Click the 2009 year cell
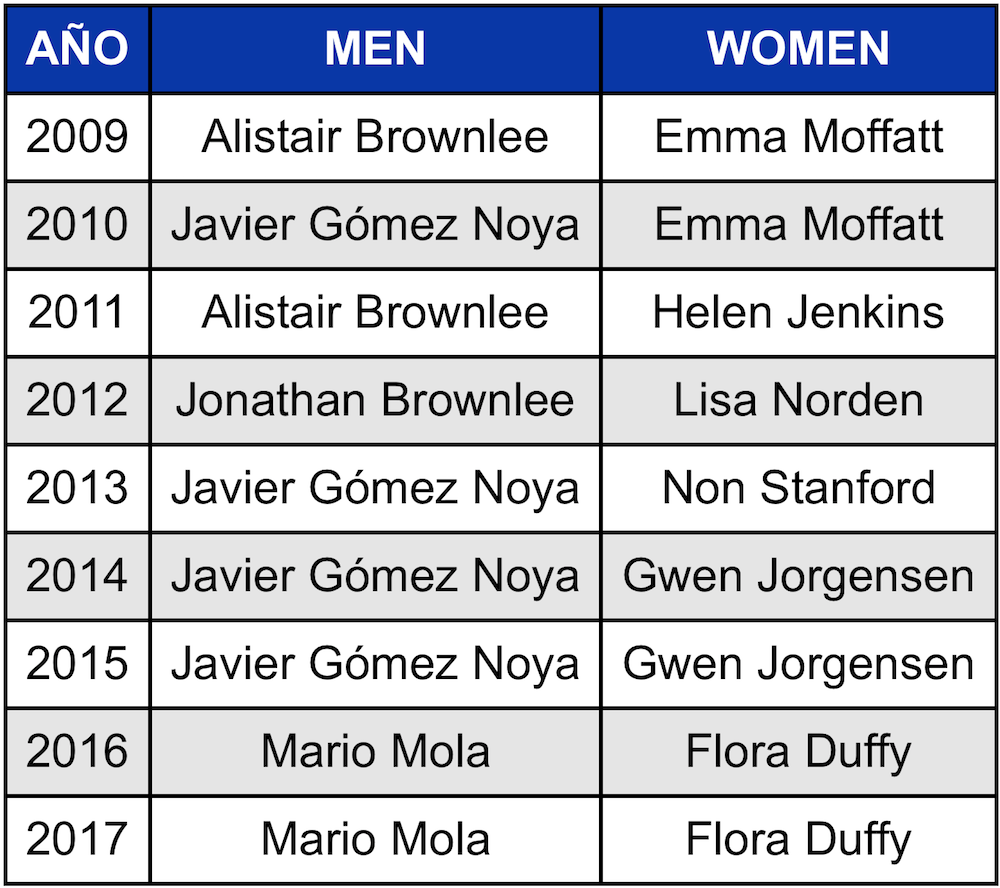Viewport: 1000px width, 888px height. 77,137
